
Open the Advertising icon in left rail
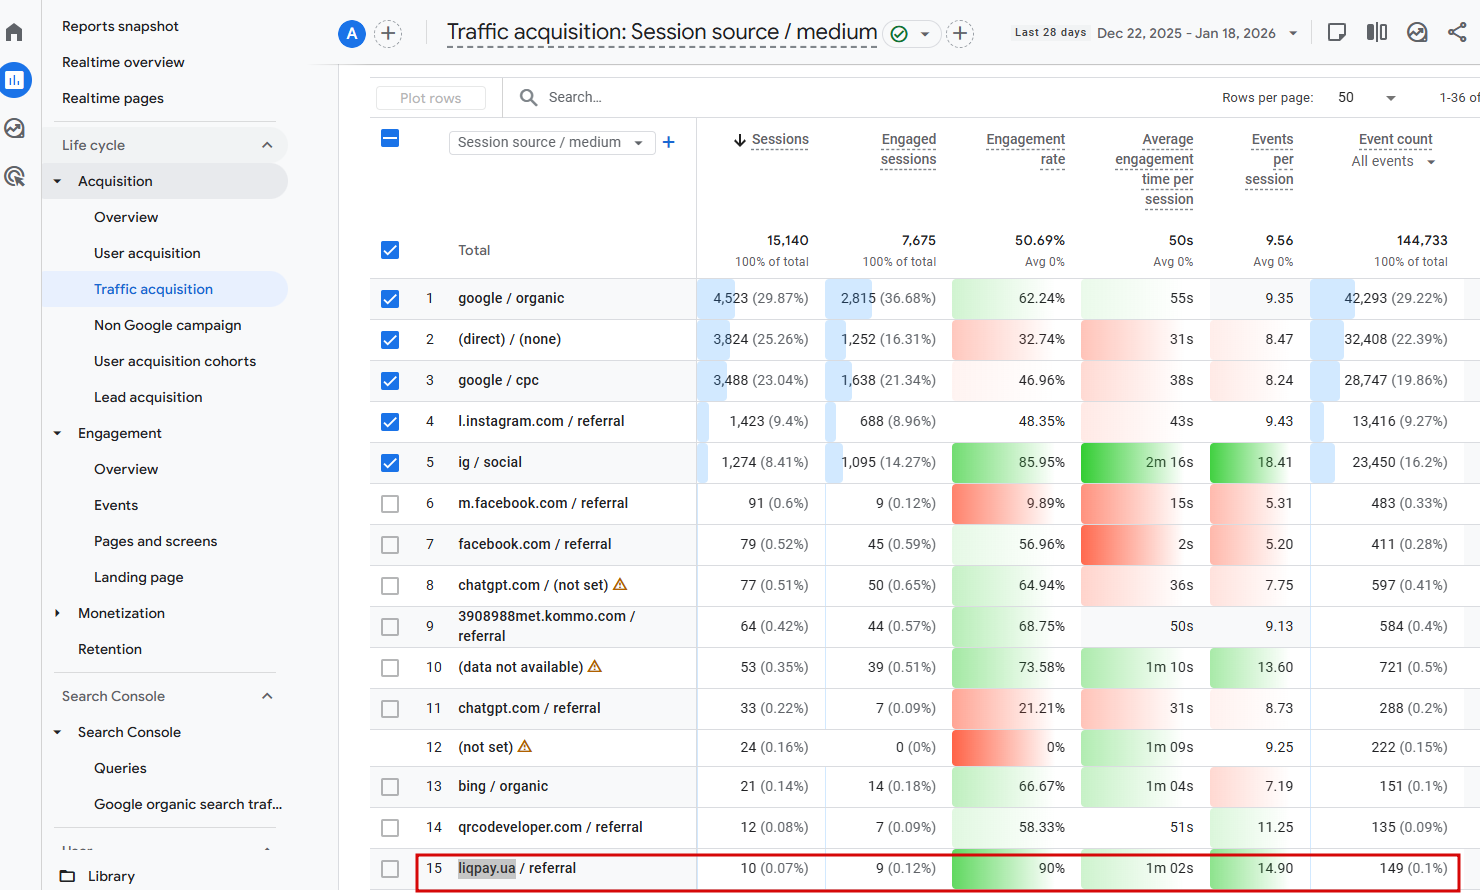(15, 177)
